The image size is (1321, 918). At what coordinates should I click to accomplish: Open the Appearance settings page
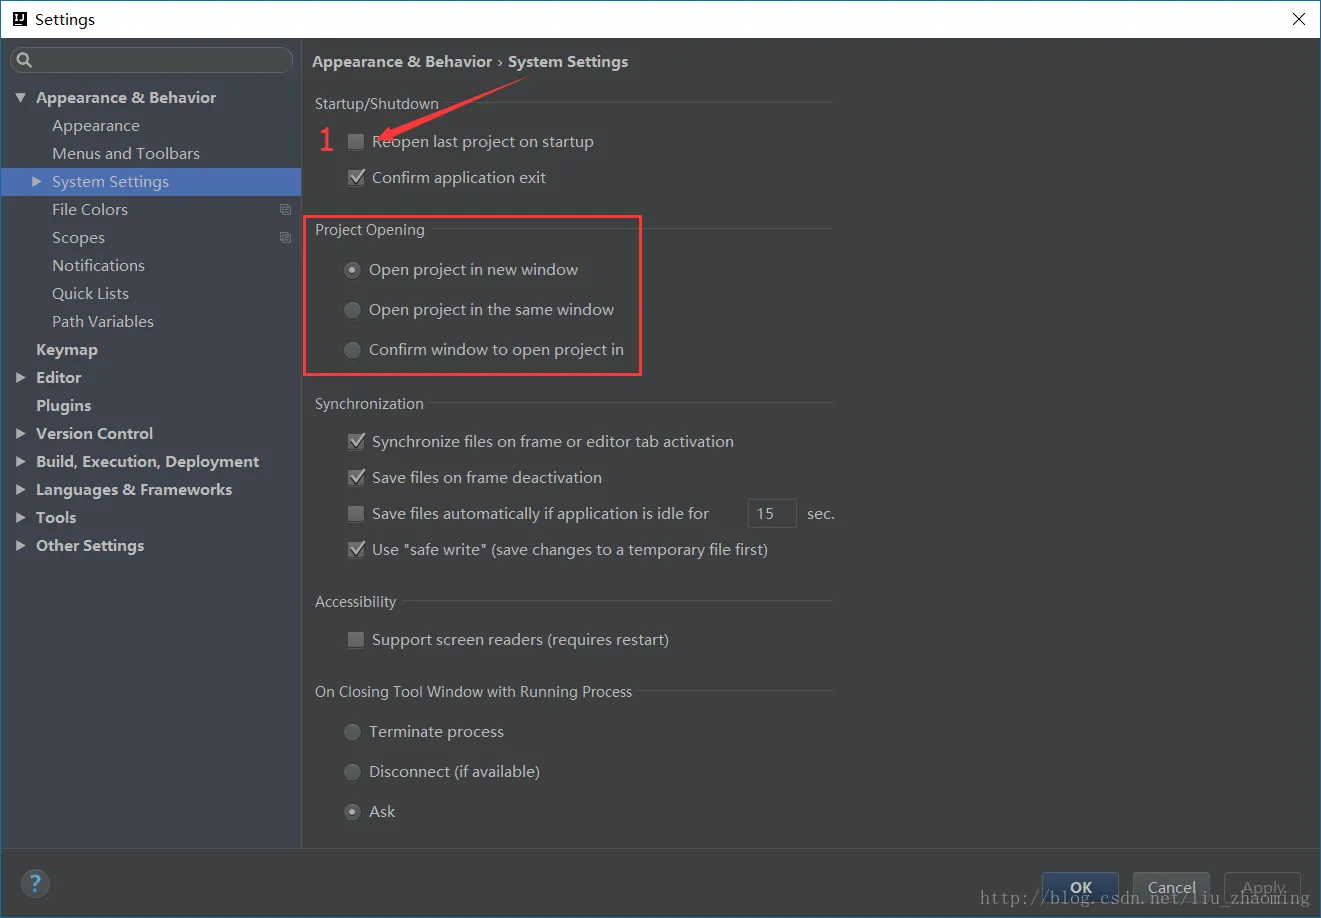[96, 126]
